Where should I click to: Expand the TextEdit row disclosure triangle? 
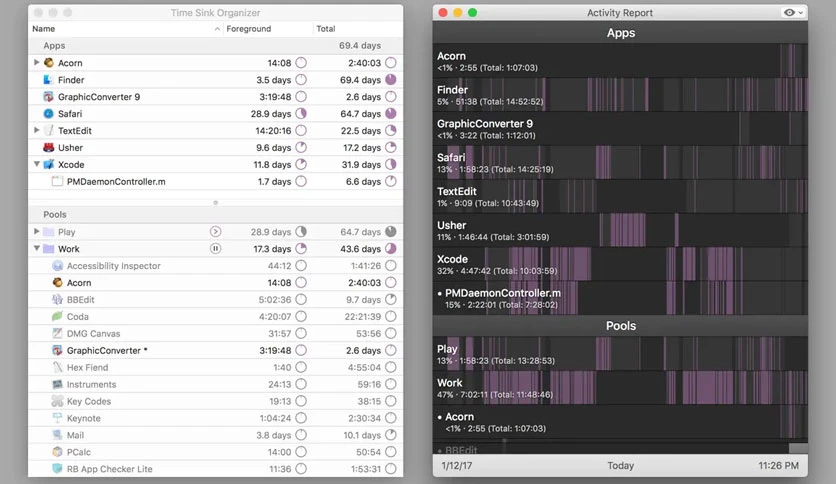36,131
